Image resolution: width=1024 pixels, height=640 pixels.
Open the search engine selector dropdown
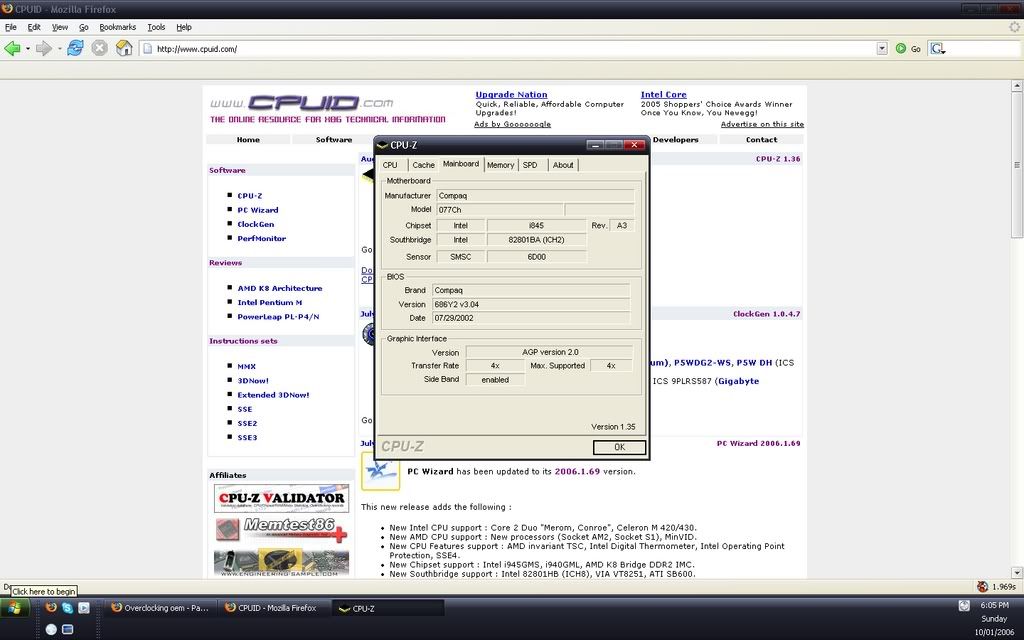[937, 48]
